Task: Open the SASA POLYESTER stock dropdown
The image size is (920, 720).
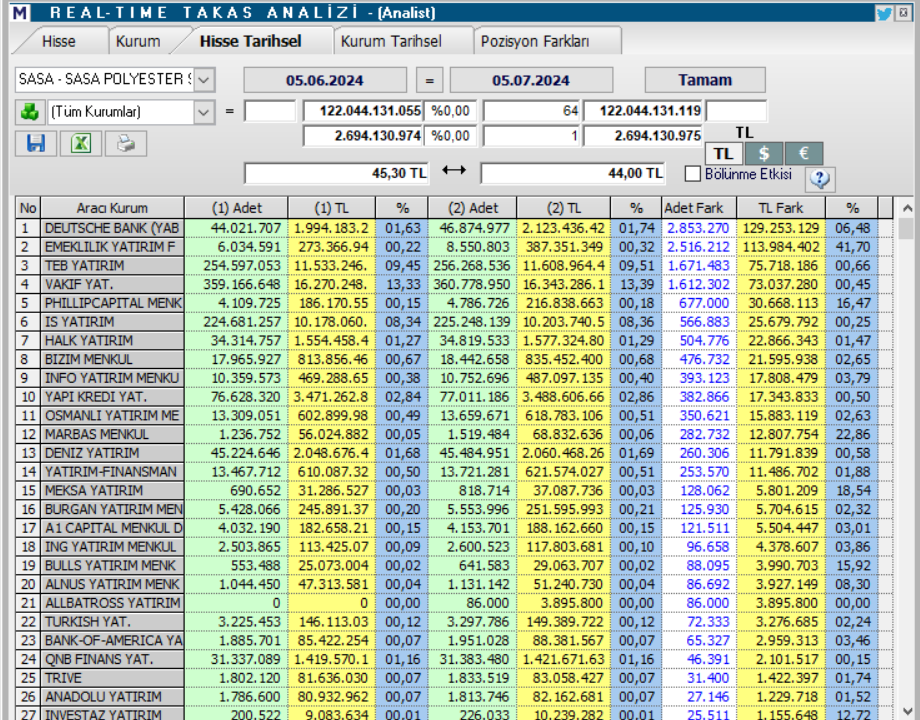Action: click(x=204, y=79)
